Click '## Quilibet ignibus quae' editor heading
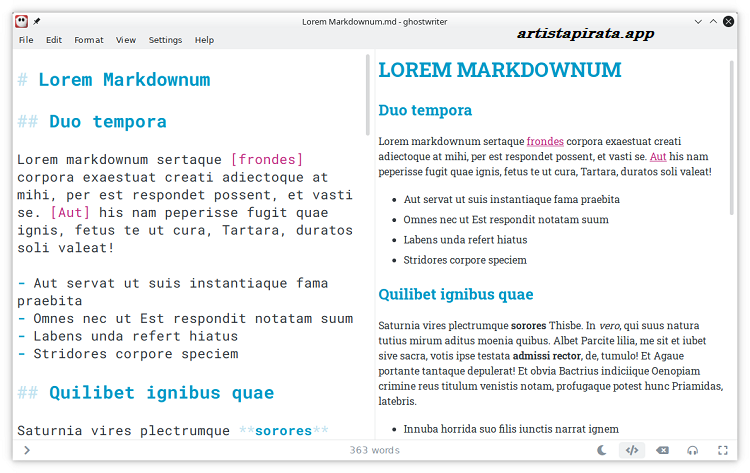750x473 pixels. pyautogui.click(x=145, y=393)
